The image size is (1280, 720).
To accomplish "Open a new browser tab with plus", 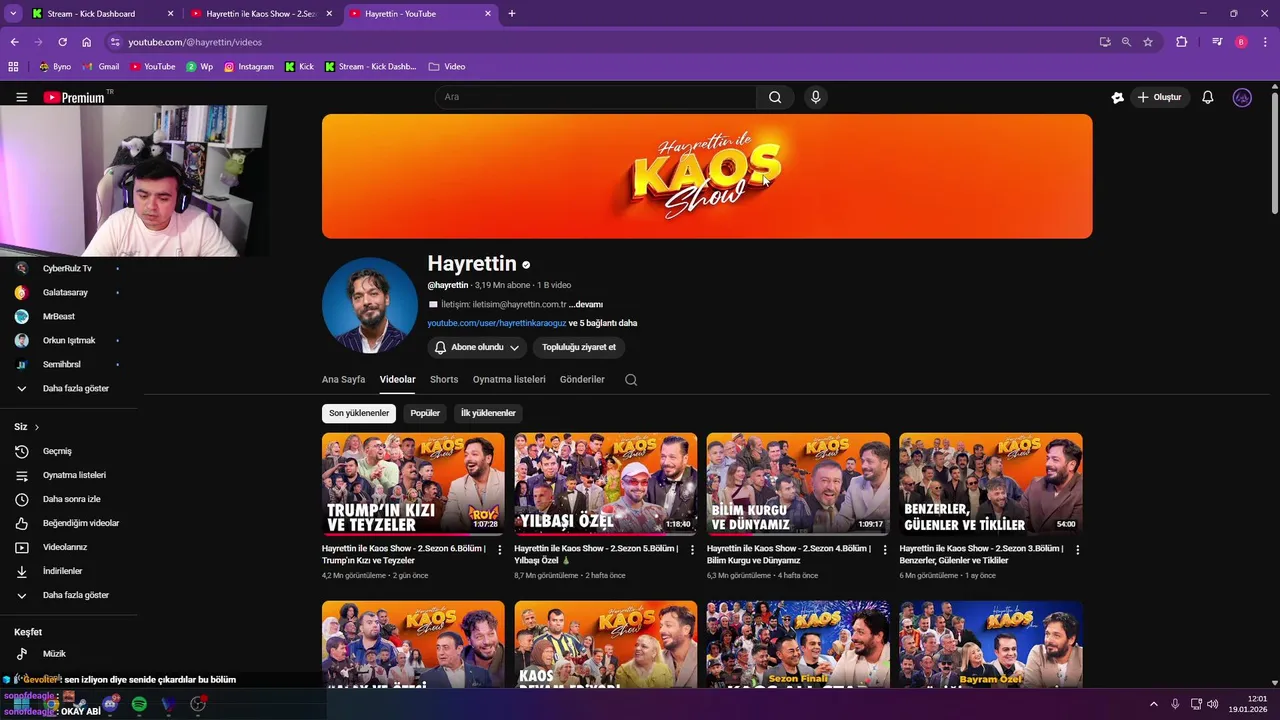I will (512, 14).
